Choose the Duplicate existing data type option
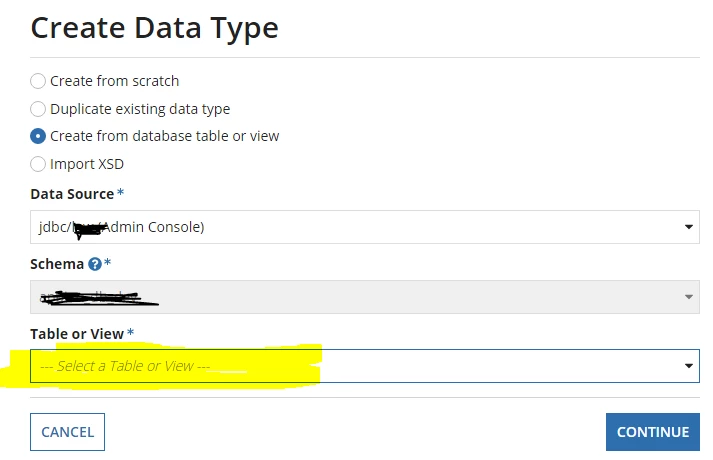The image size is (713, 460). tap(38, 109)
